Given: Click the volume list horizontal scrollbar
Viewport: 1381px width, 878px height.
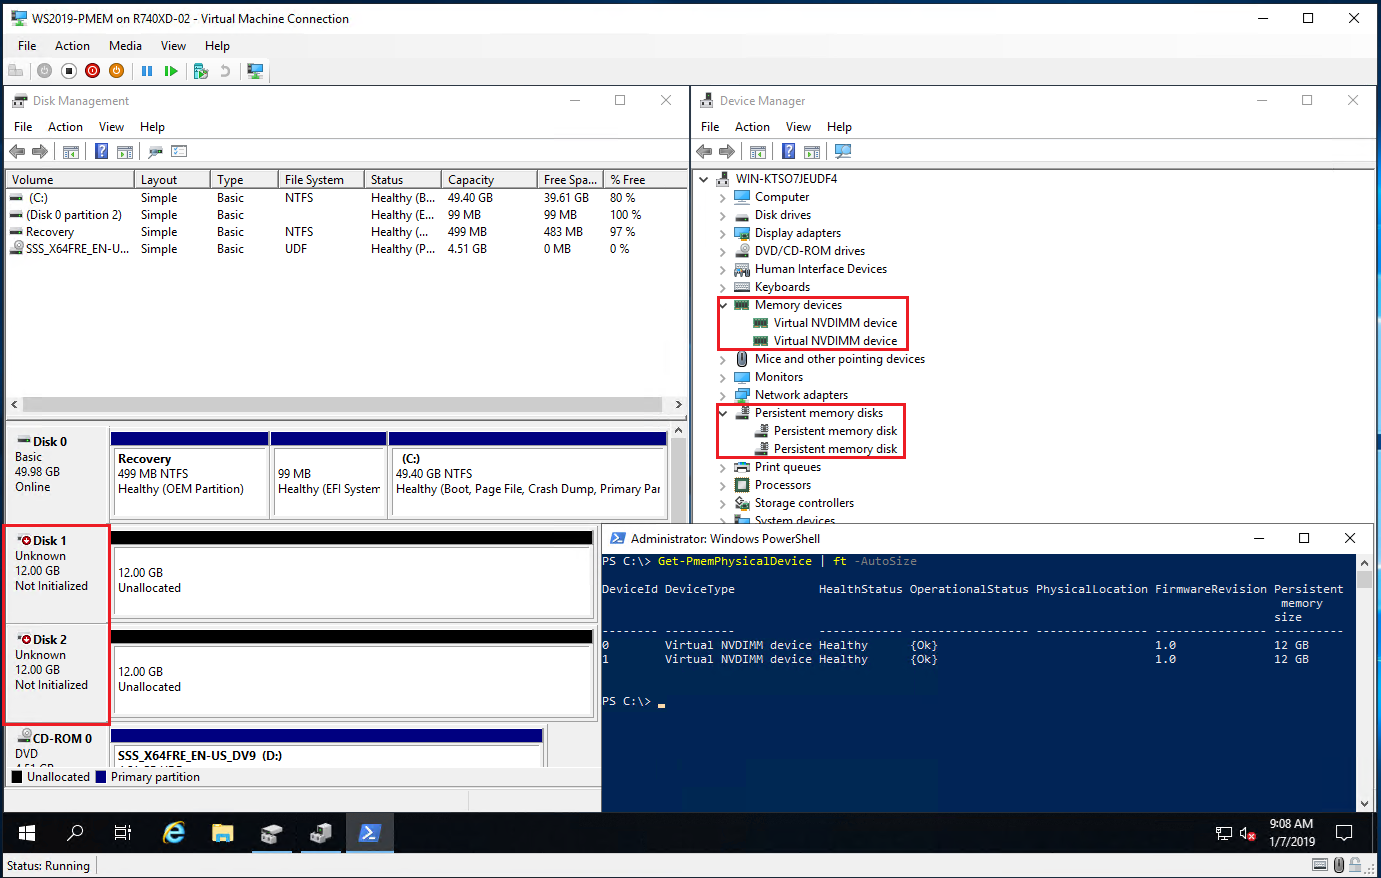Looking at the screenshot, I should point(342,405).
